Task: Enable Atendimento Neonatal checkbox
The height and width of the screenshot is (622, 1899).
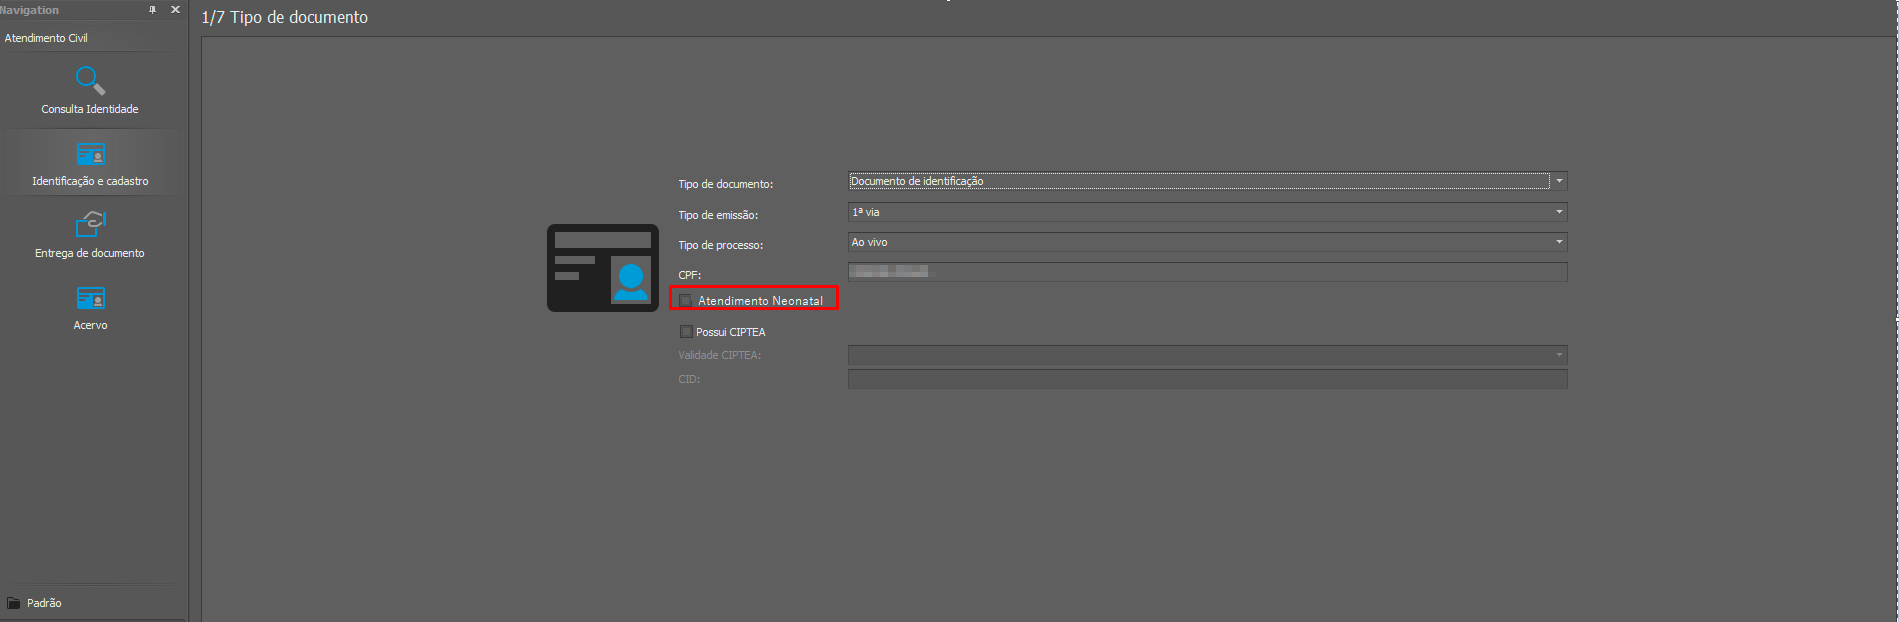Action: 686,301
